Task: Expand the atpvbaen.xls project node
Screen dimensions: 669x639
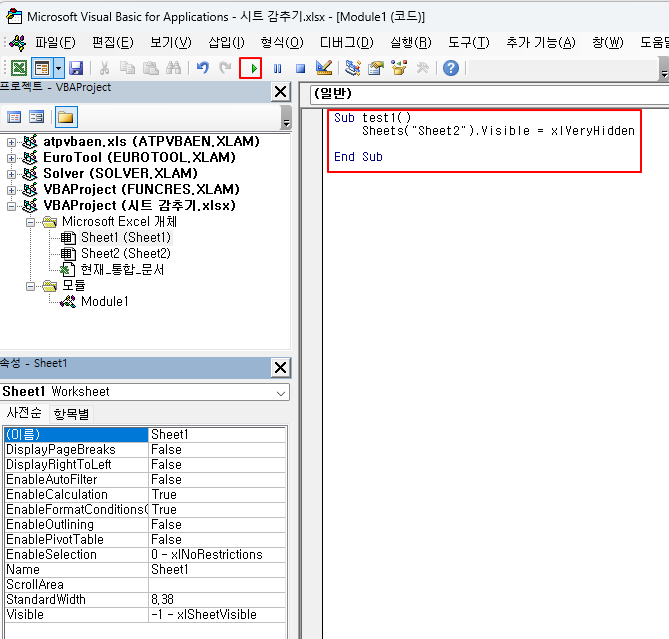Action: (12, 142)
